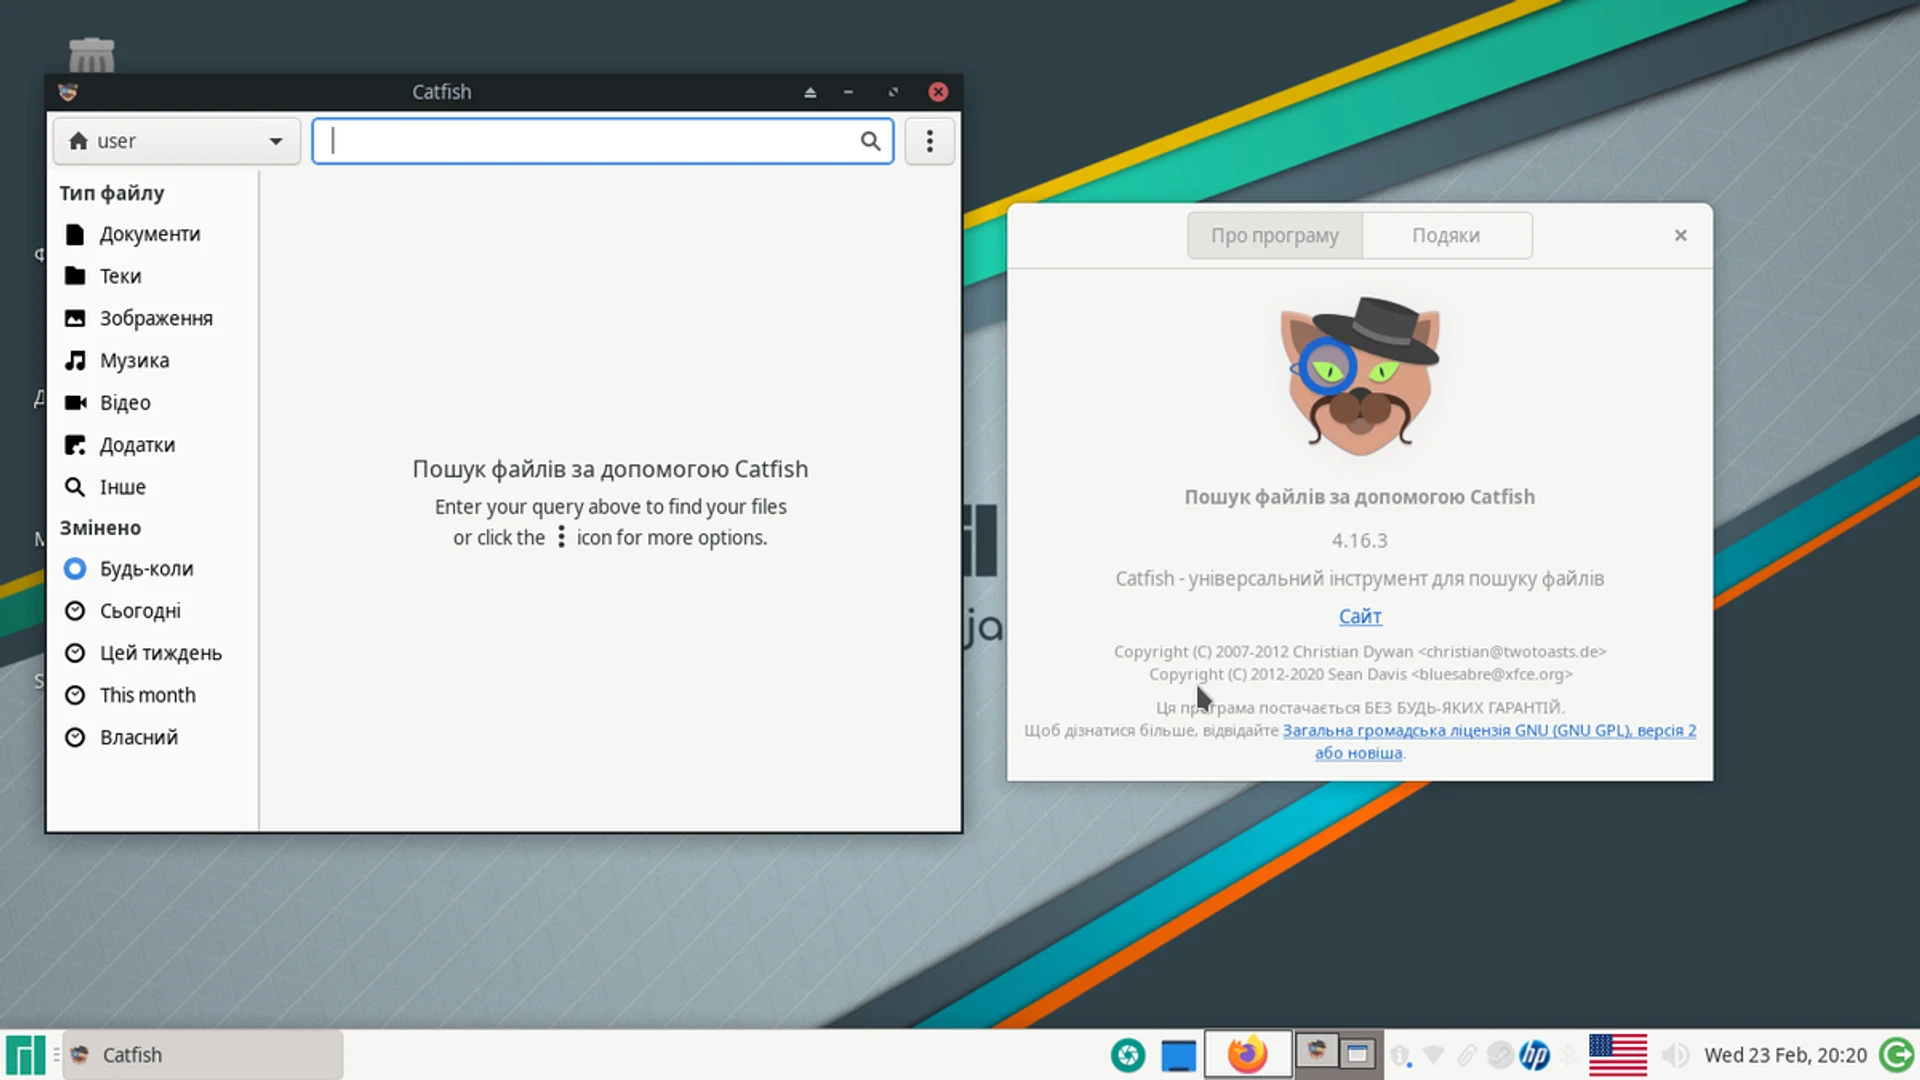Click the Catfish cat logo in about dialog
This screenshot has width=1920, height=1080.
point(1360,375)
